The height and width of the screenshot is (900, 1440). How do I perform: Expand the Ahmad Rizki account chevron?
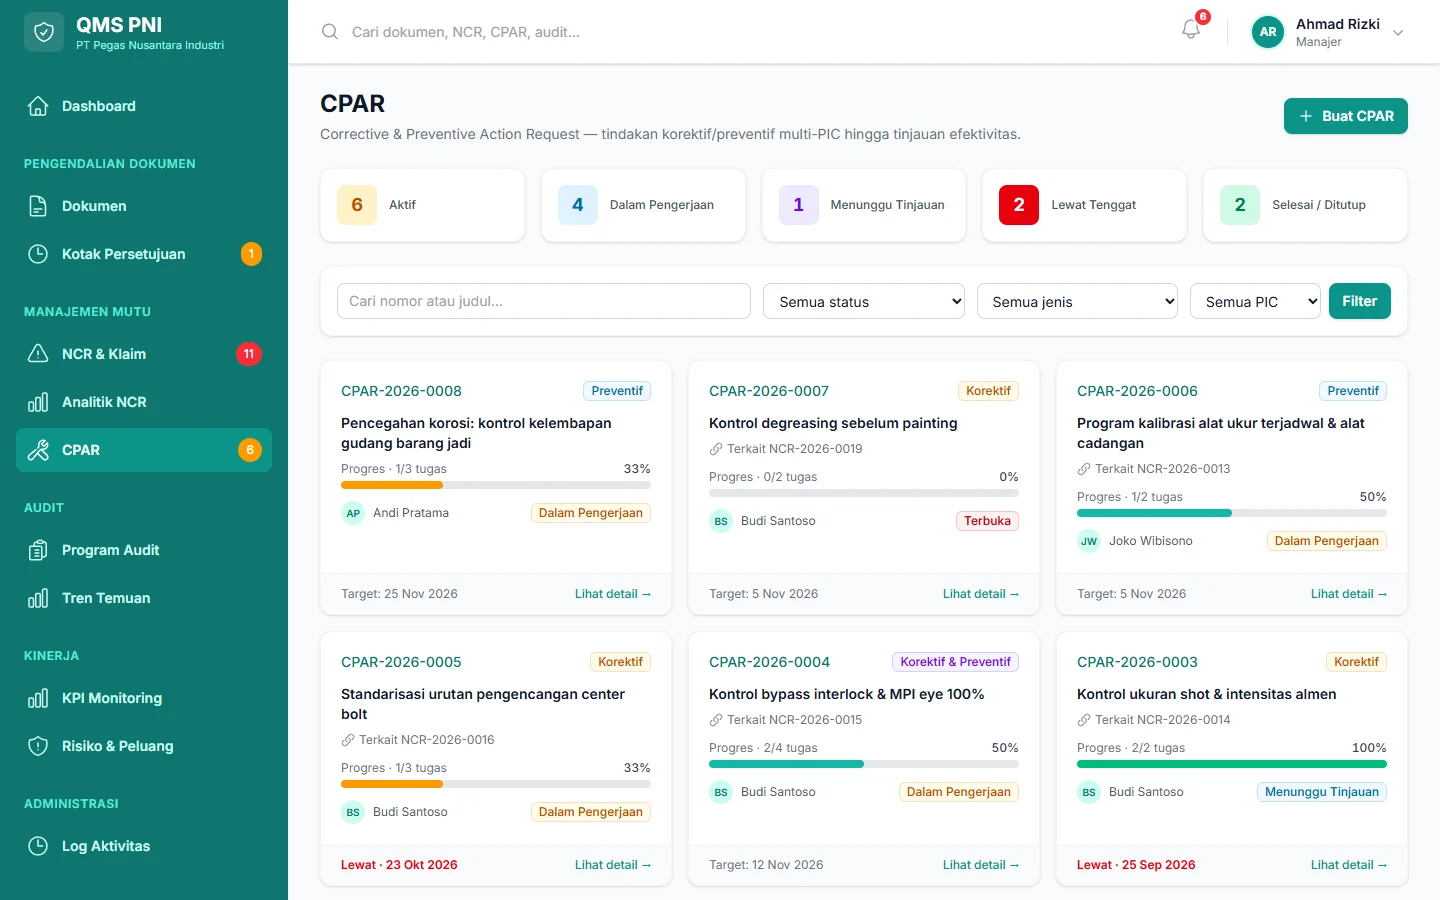[x=1398, y=33]
